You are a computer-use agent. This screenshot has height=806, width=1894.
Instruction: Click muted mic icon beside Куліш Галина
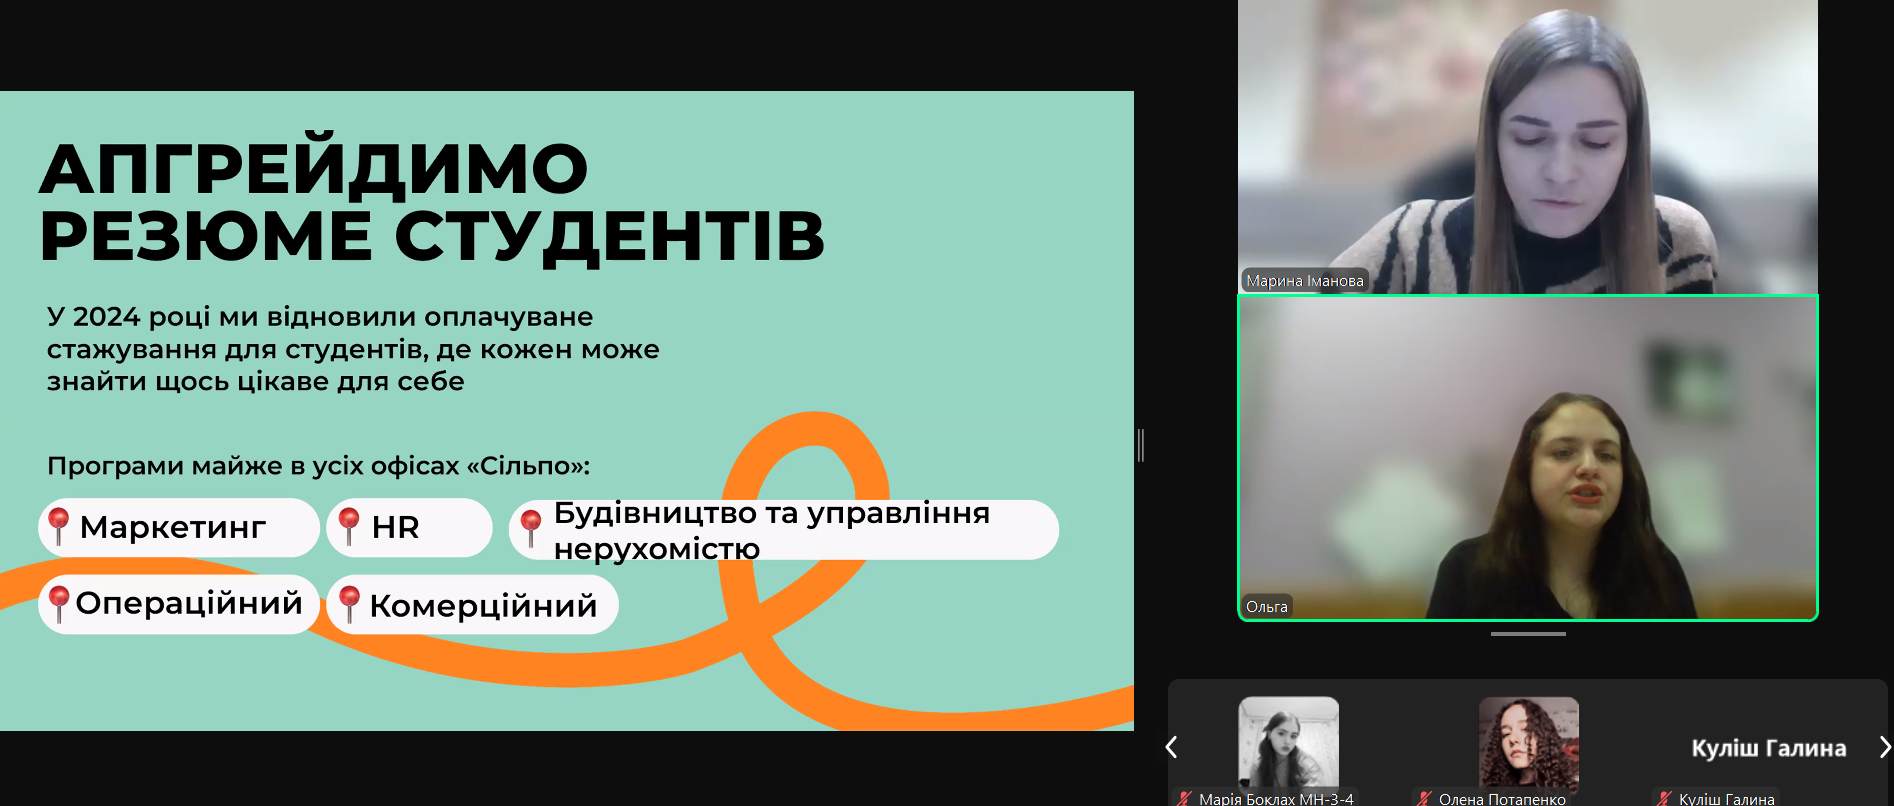(1665, 798)
